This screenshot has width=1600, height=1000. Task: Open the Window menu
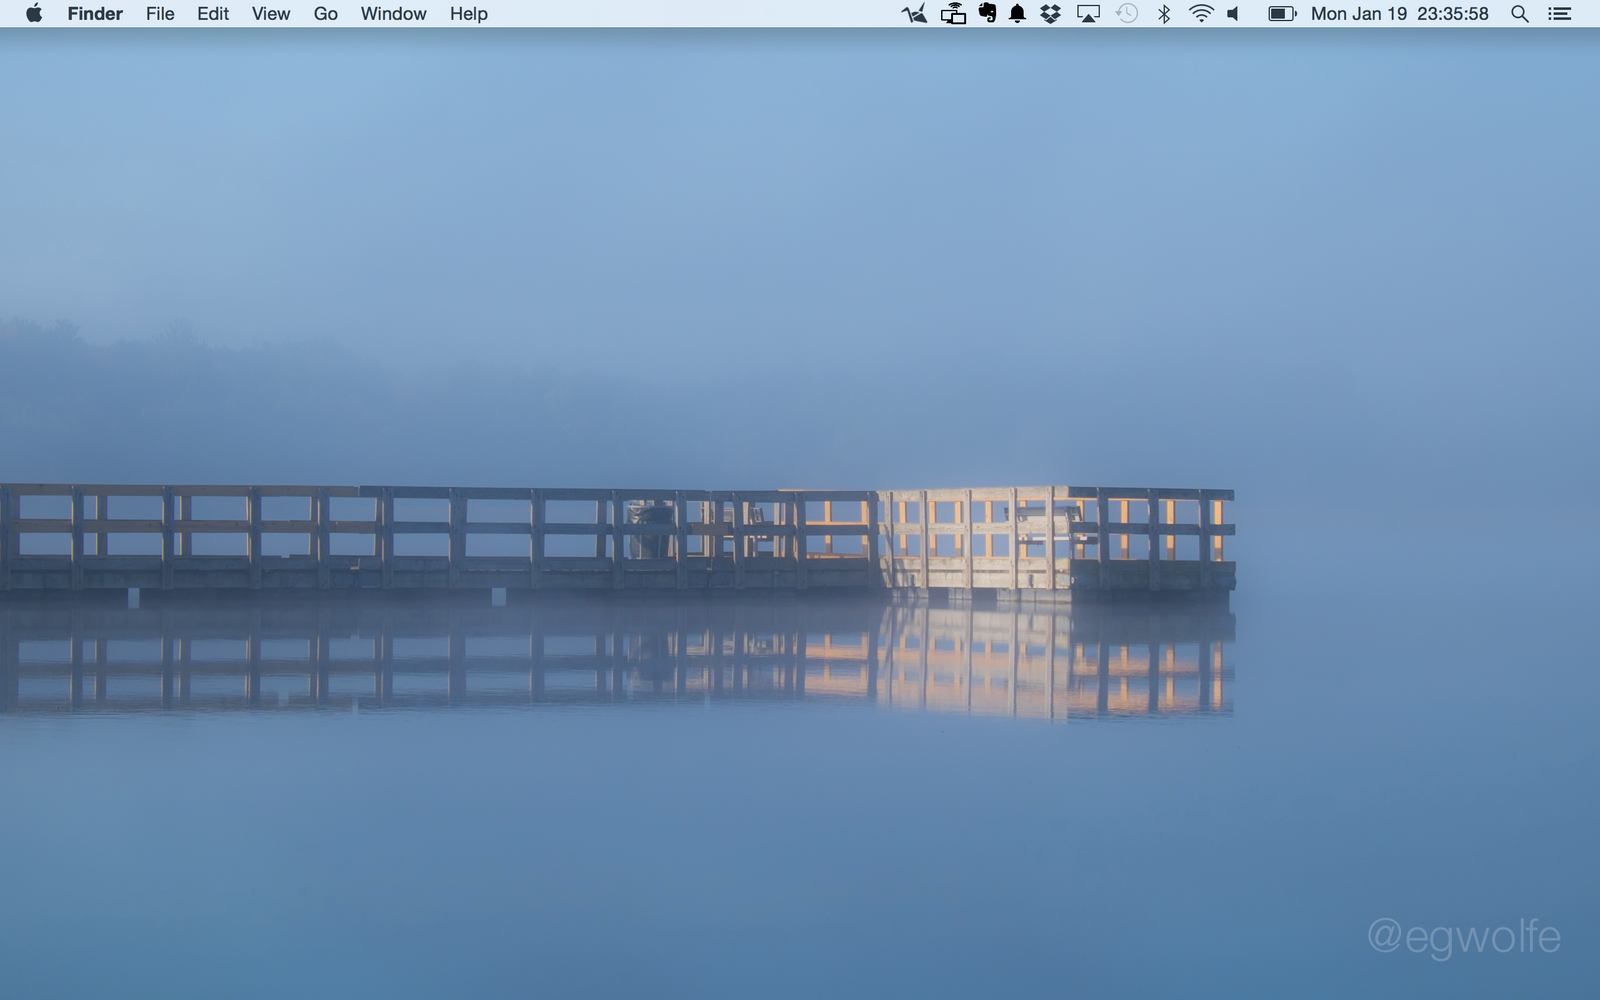pos(393,14)
